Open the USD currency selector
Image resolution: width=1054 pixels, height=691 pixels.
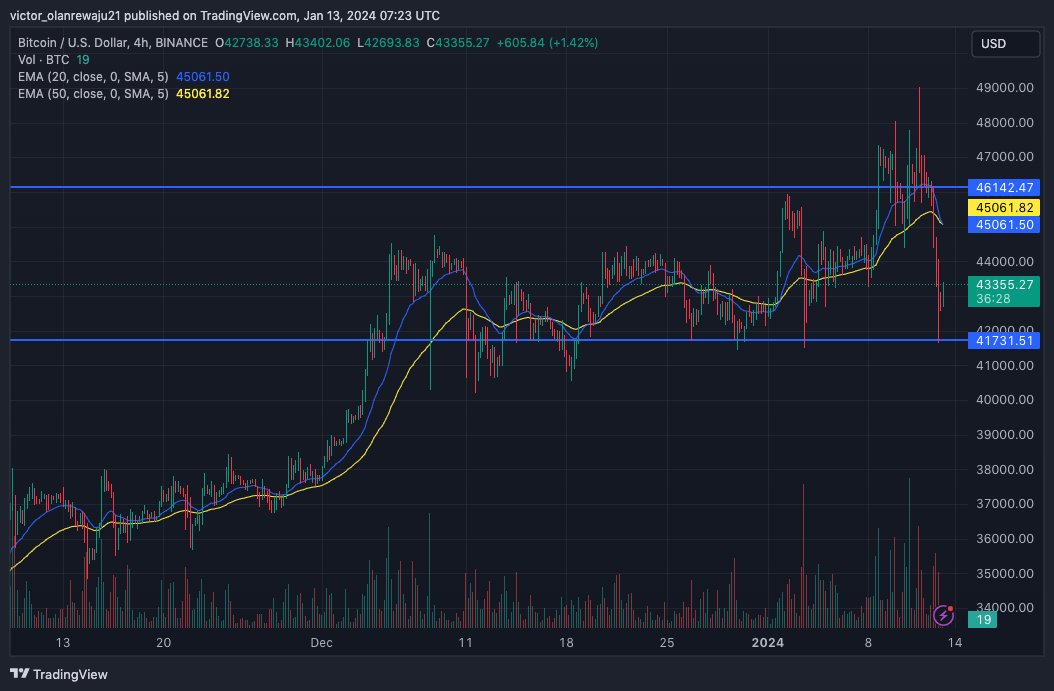(x=1006, y=44)
